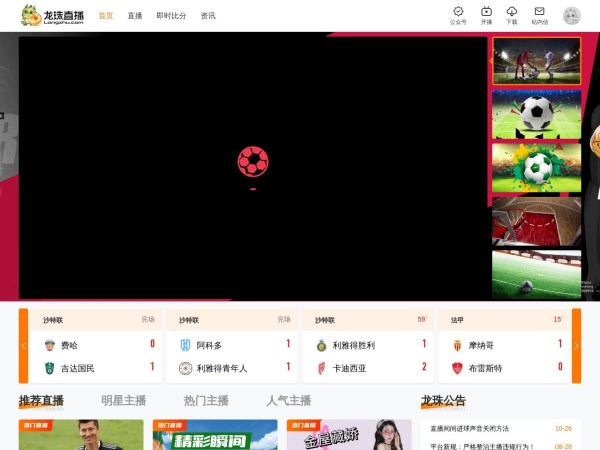The width and height of the screenshot is (600, 450).
Task: Go to 首页 in the top navigation
Action: tap(106, 16)
